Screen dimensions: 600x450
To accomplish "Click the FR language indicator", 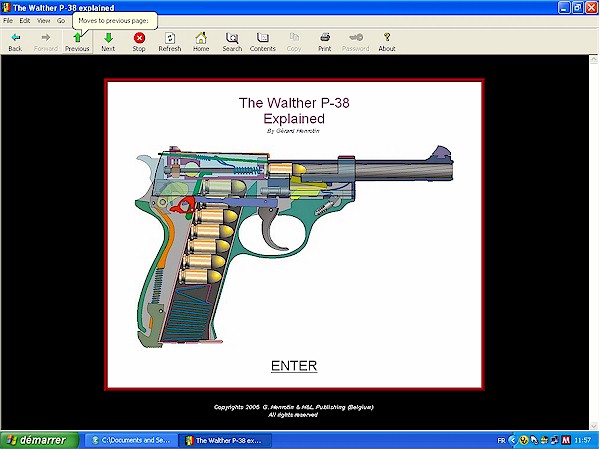I will point(501,440).
